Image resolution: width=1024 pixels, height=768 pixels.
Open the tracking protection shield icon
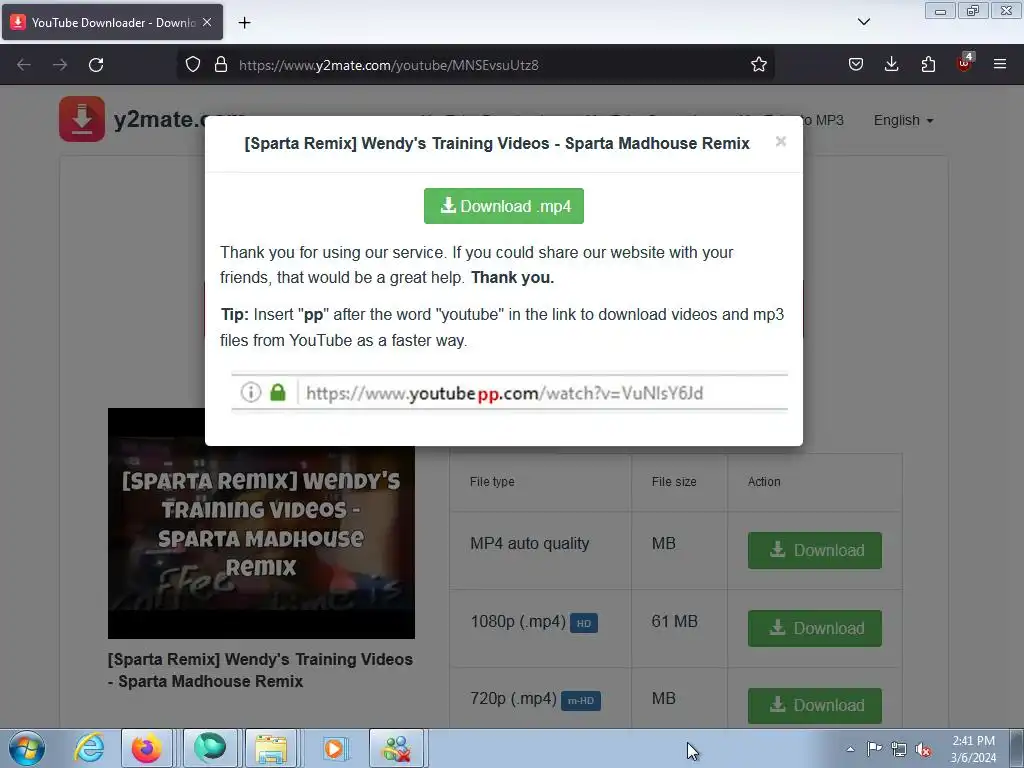pyautogui.click(x=193, y=65)
